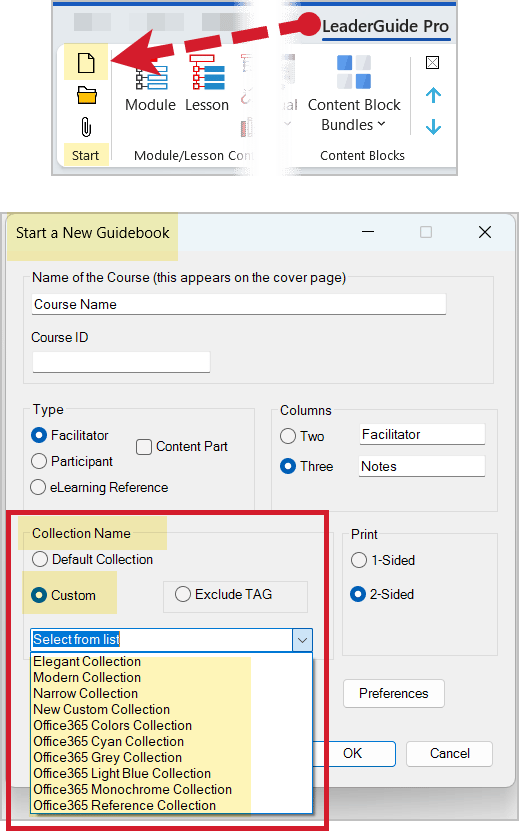This screenshot has height=831, width=519.
Task: Select 2-Sided print option
Action: (358, 594)
